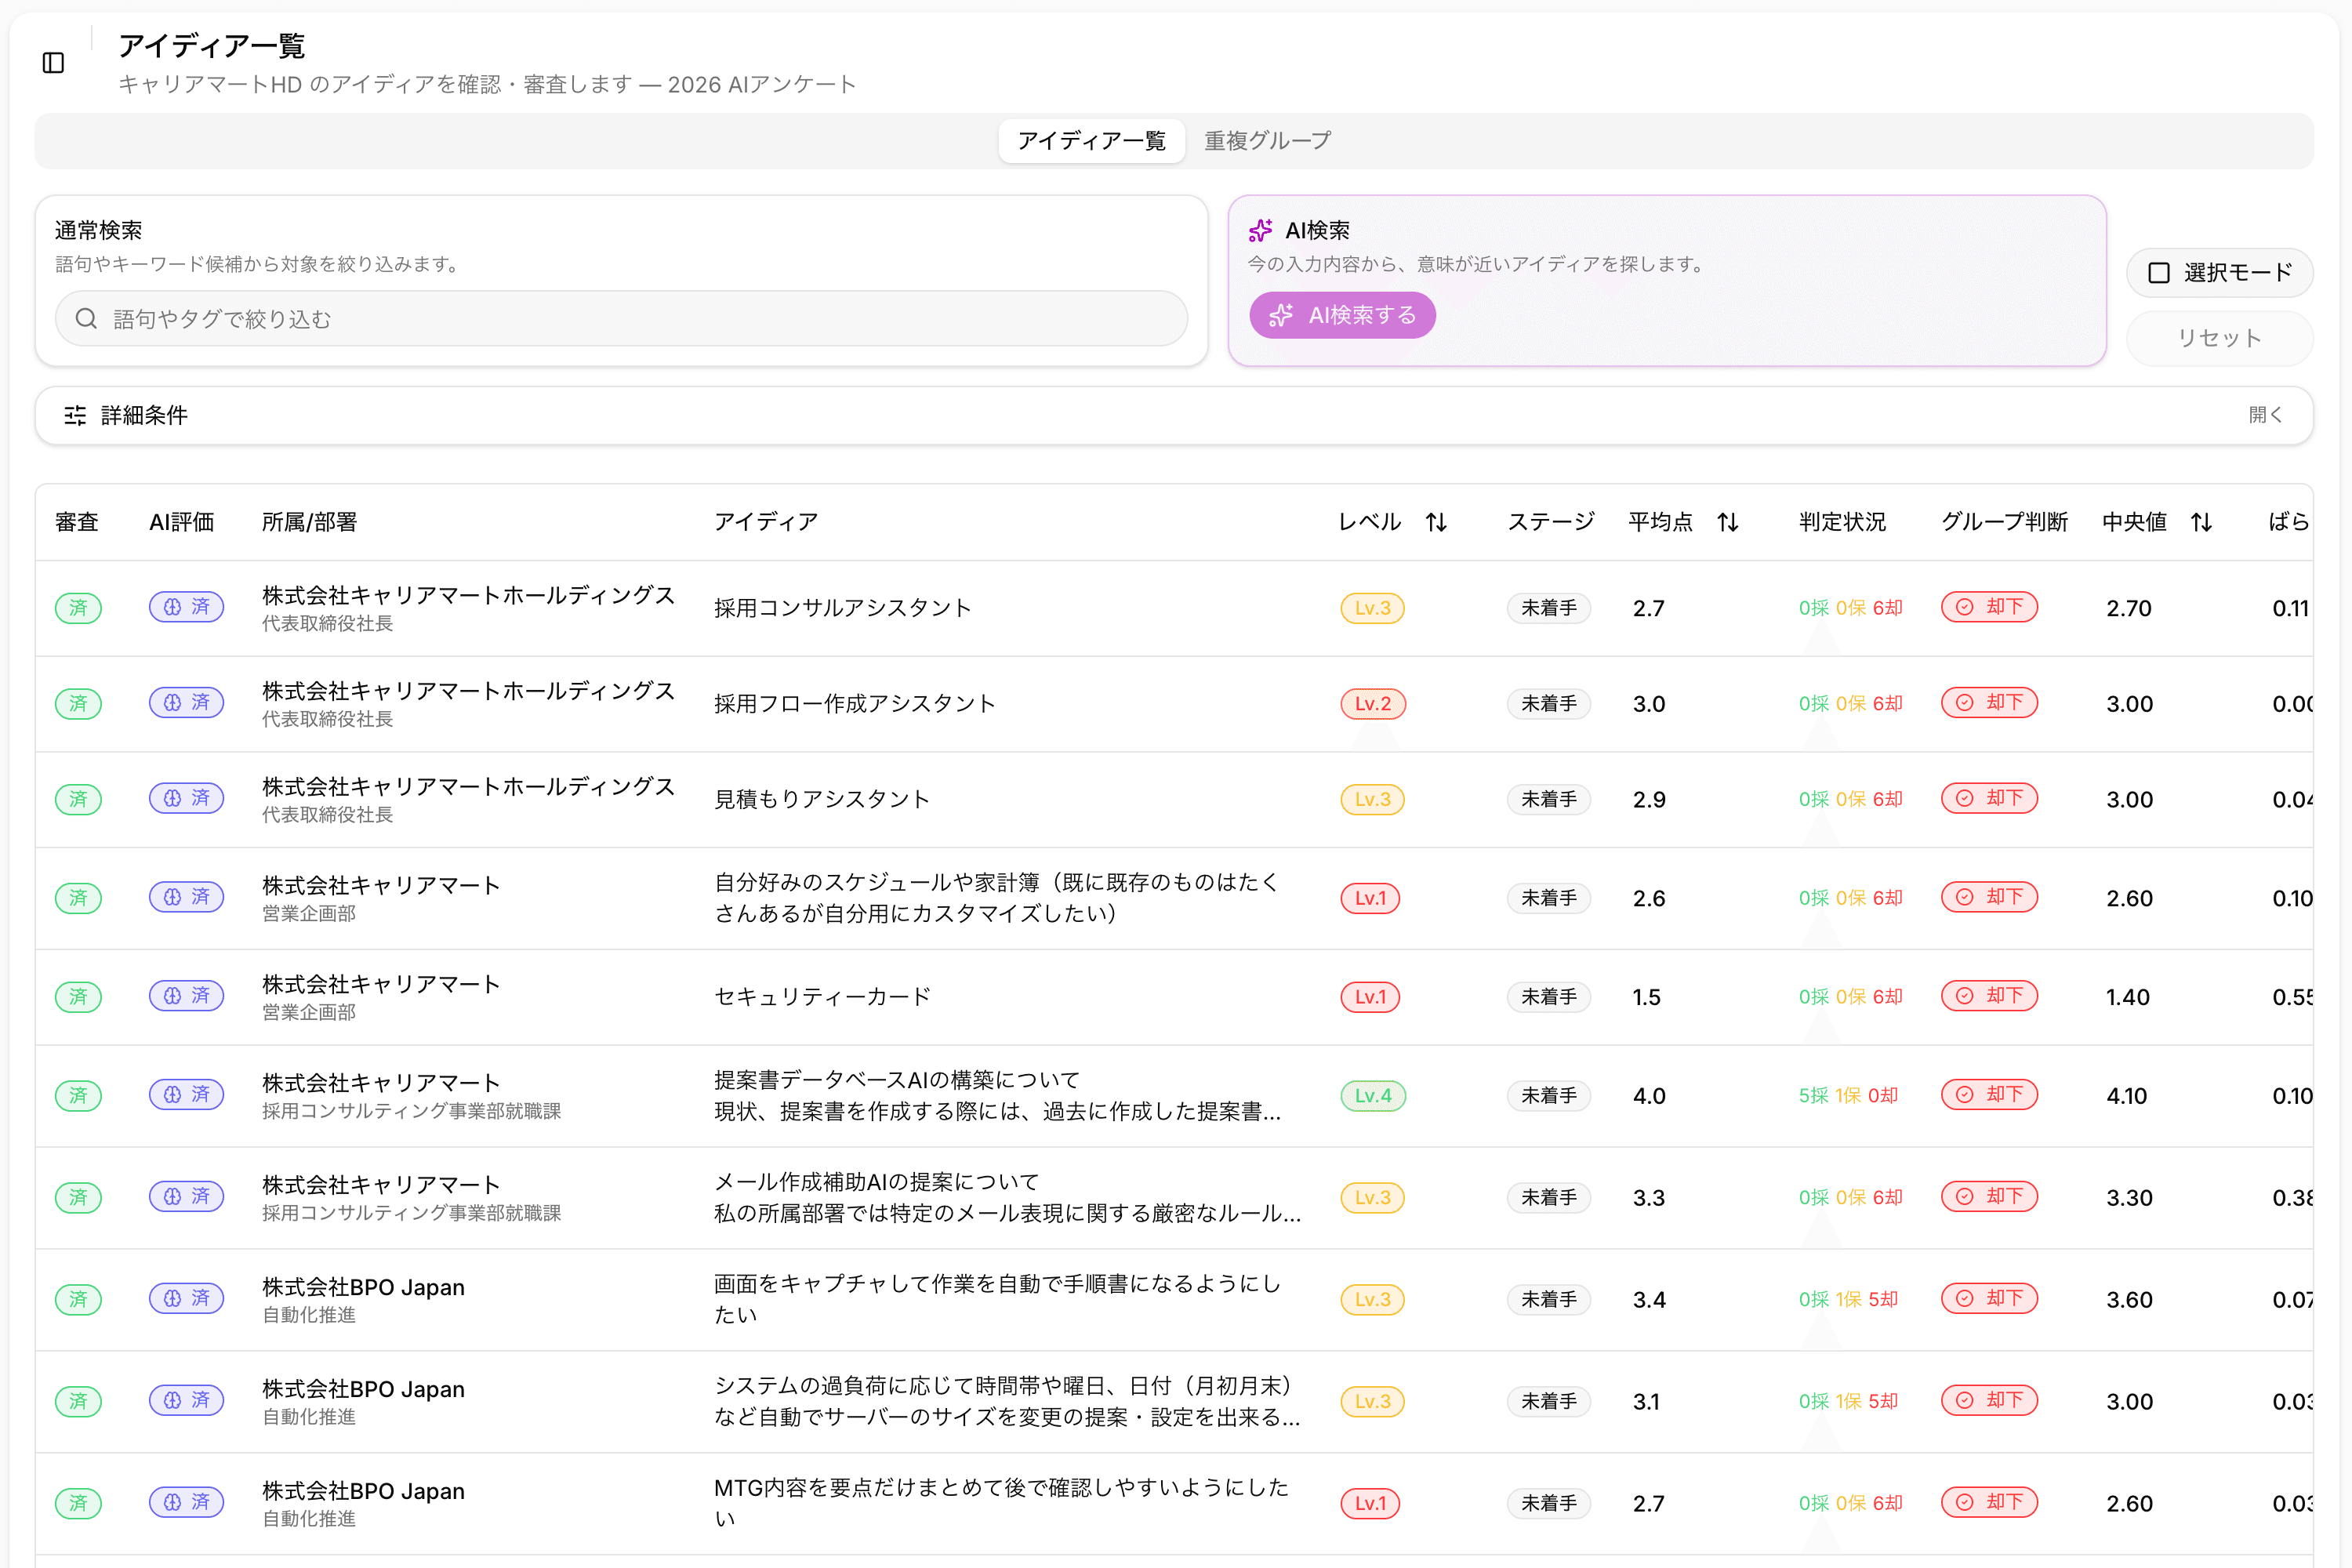
Task: Focus the 語句やタグで絞り込む search field
Action: coord(621,318)
